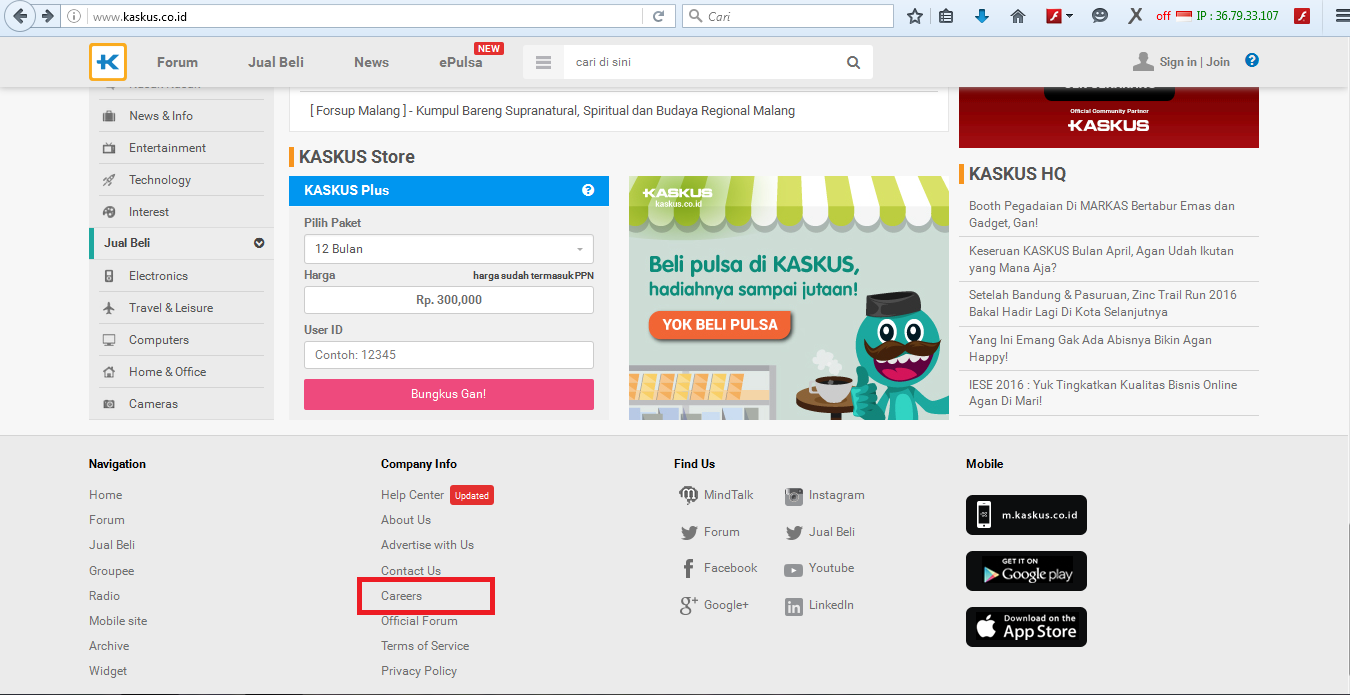Click the KASKUS logo
The image size is (1350, 695).
pyautogui.click(x=107, y=61)
